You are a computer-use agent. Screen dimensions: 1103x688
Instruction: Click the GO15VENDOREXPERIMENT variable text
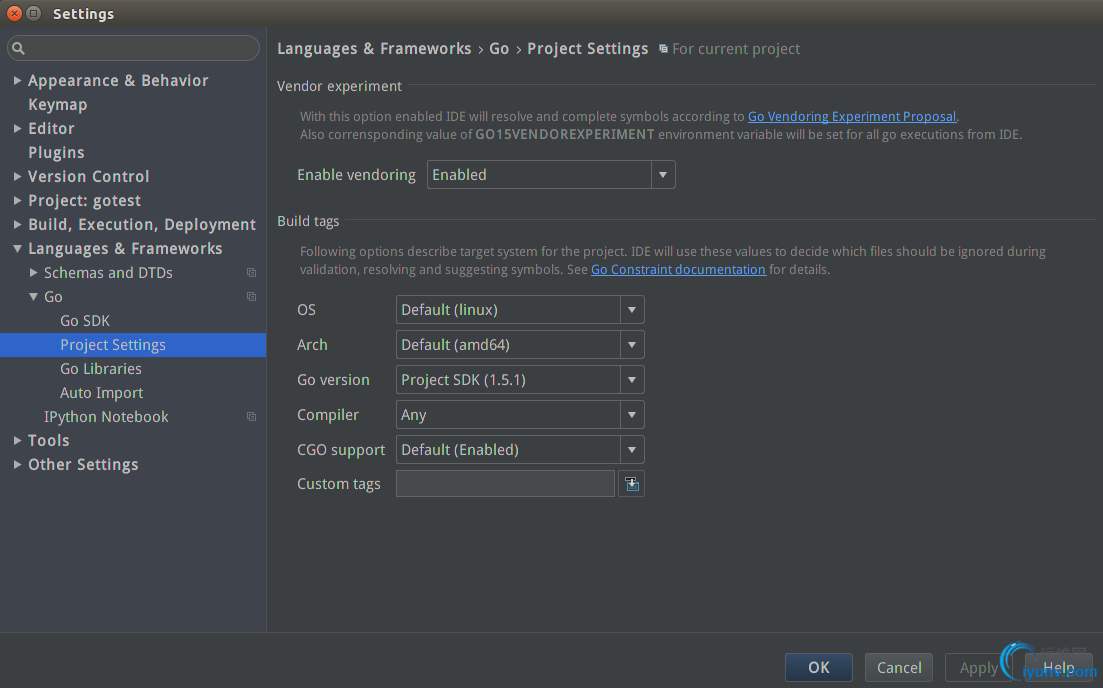click(565, 134)
